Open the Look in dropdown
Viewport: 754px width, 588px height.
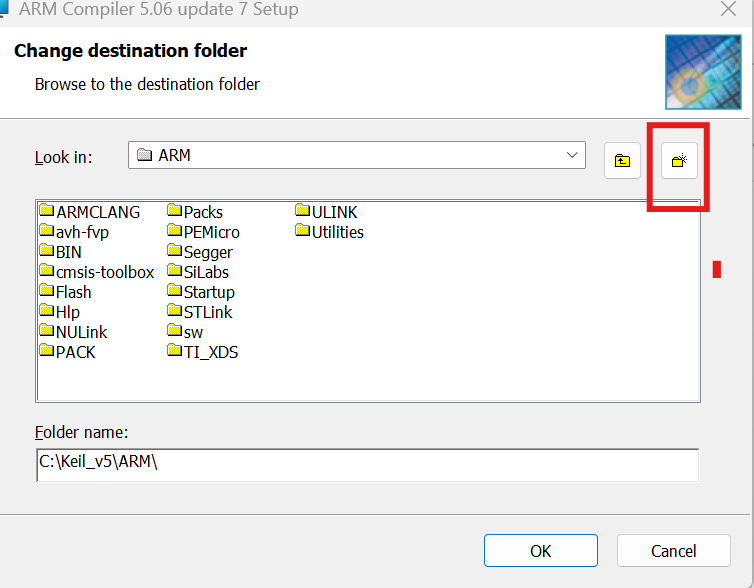[x=357, y=155]
